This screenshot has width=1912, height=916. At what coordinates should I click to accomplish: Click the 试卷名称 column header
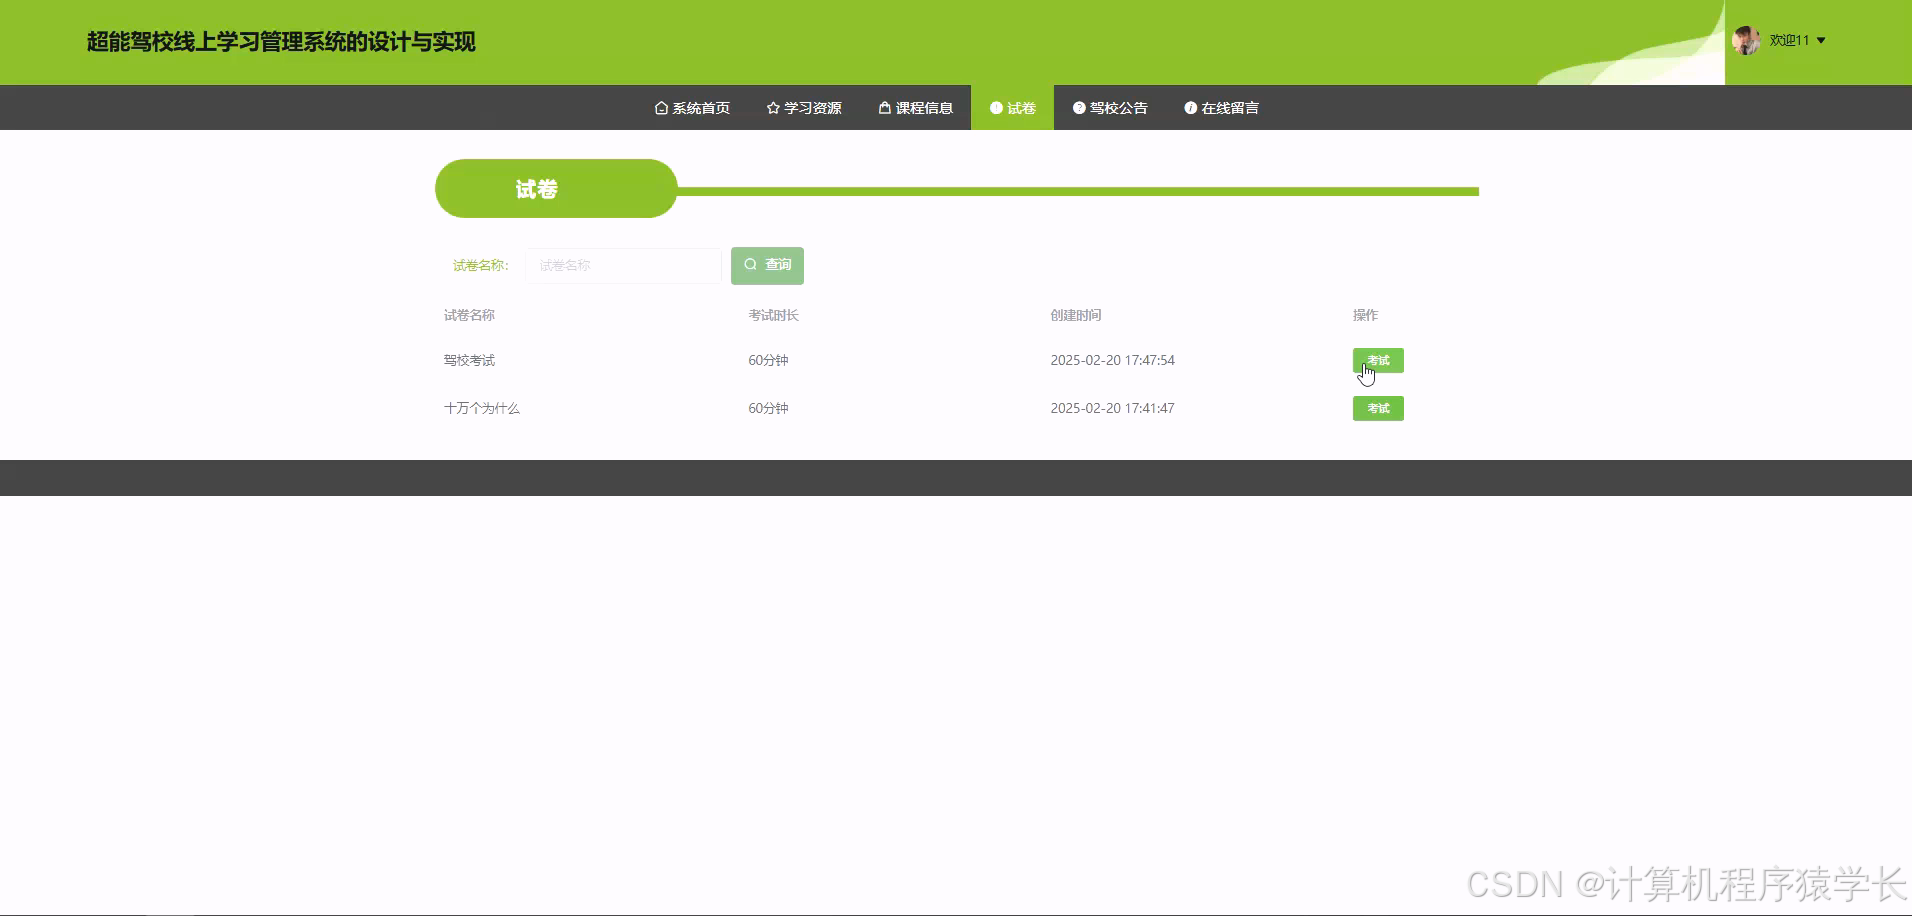tap(469, 315)
